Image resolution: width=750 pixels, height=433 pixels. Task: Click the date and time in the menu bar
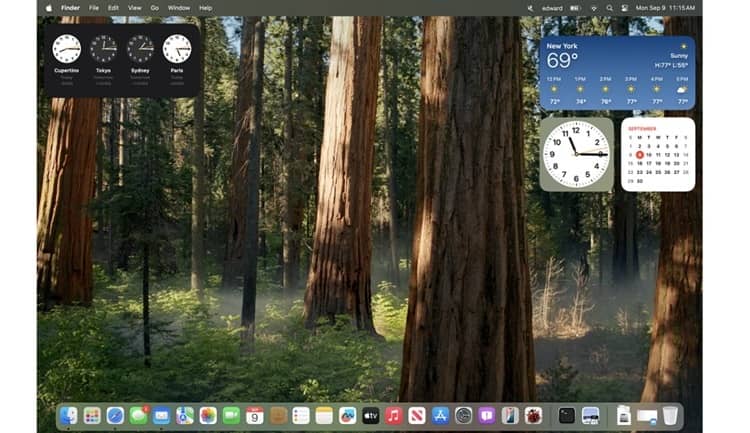(x=665, y=8)
